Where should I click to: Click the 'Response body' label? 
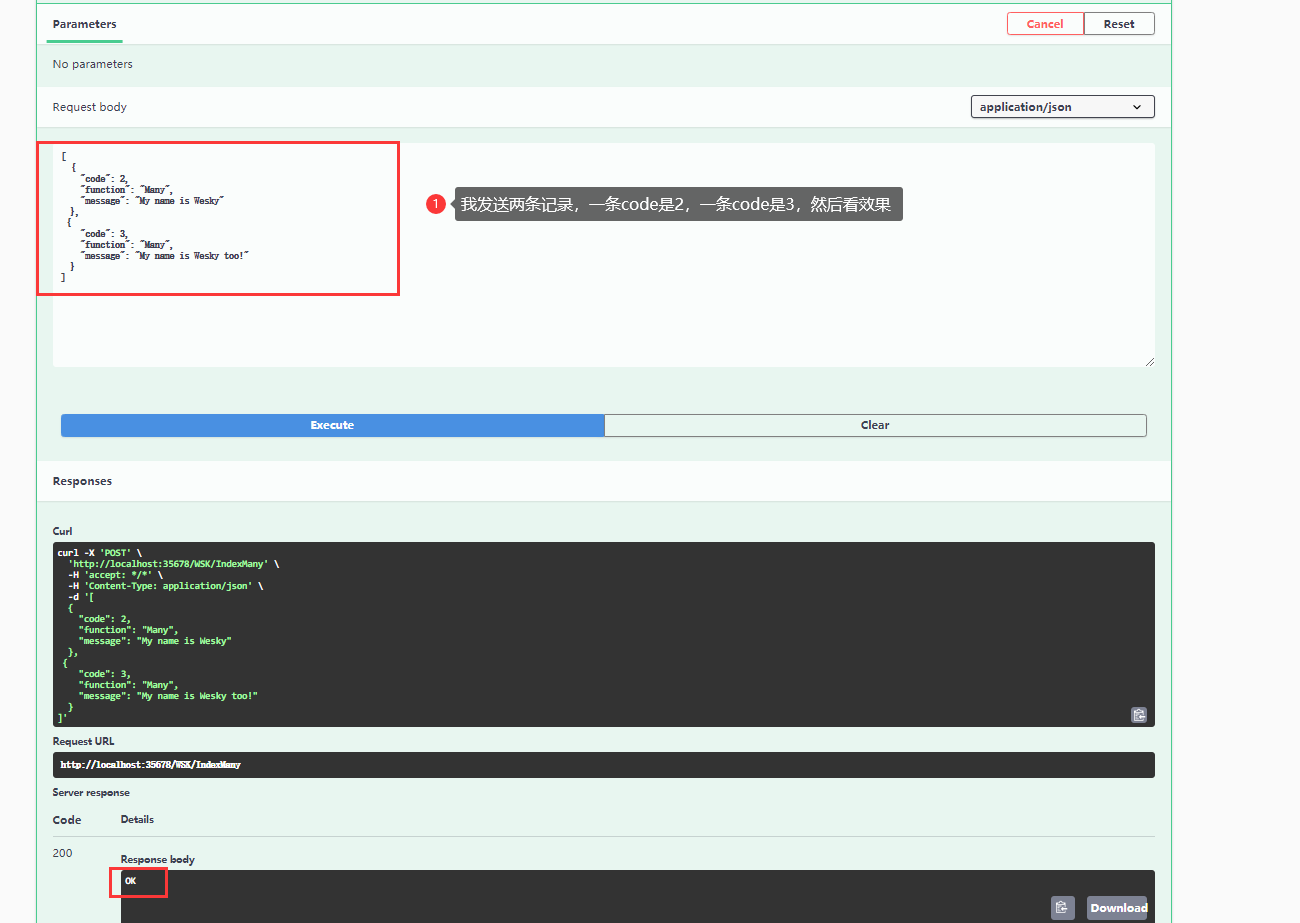[x=157, y=859]
